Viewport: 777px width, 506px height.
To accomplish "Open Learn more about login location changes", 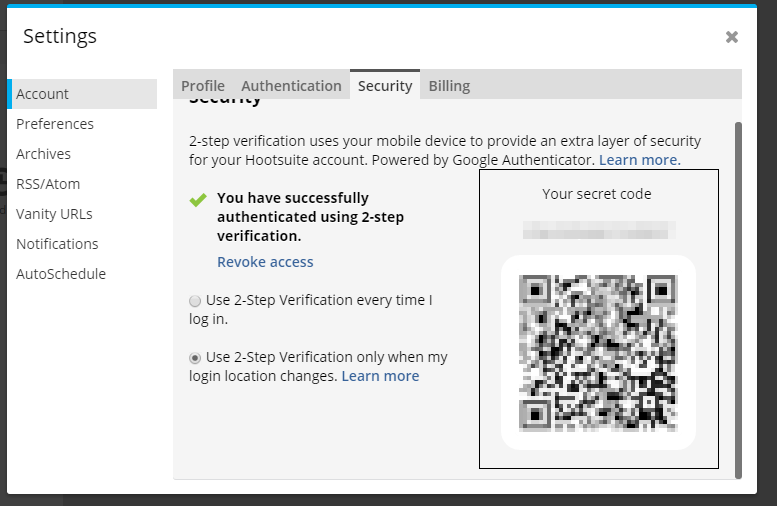I will 380,376.
